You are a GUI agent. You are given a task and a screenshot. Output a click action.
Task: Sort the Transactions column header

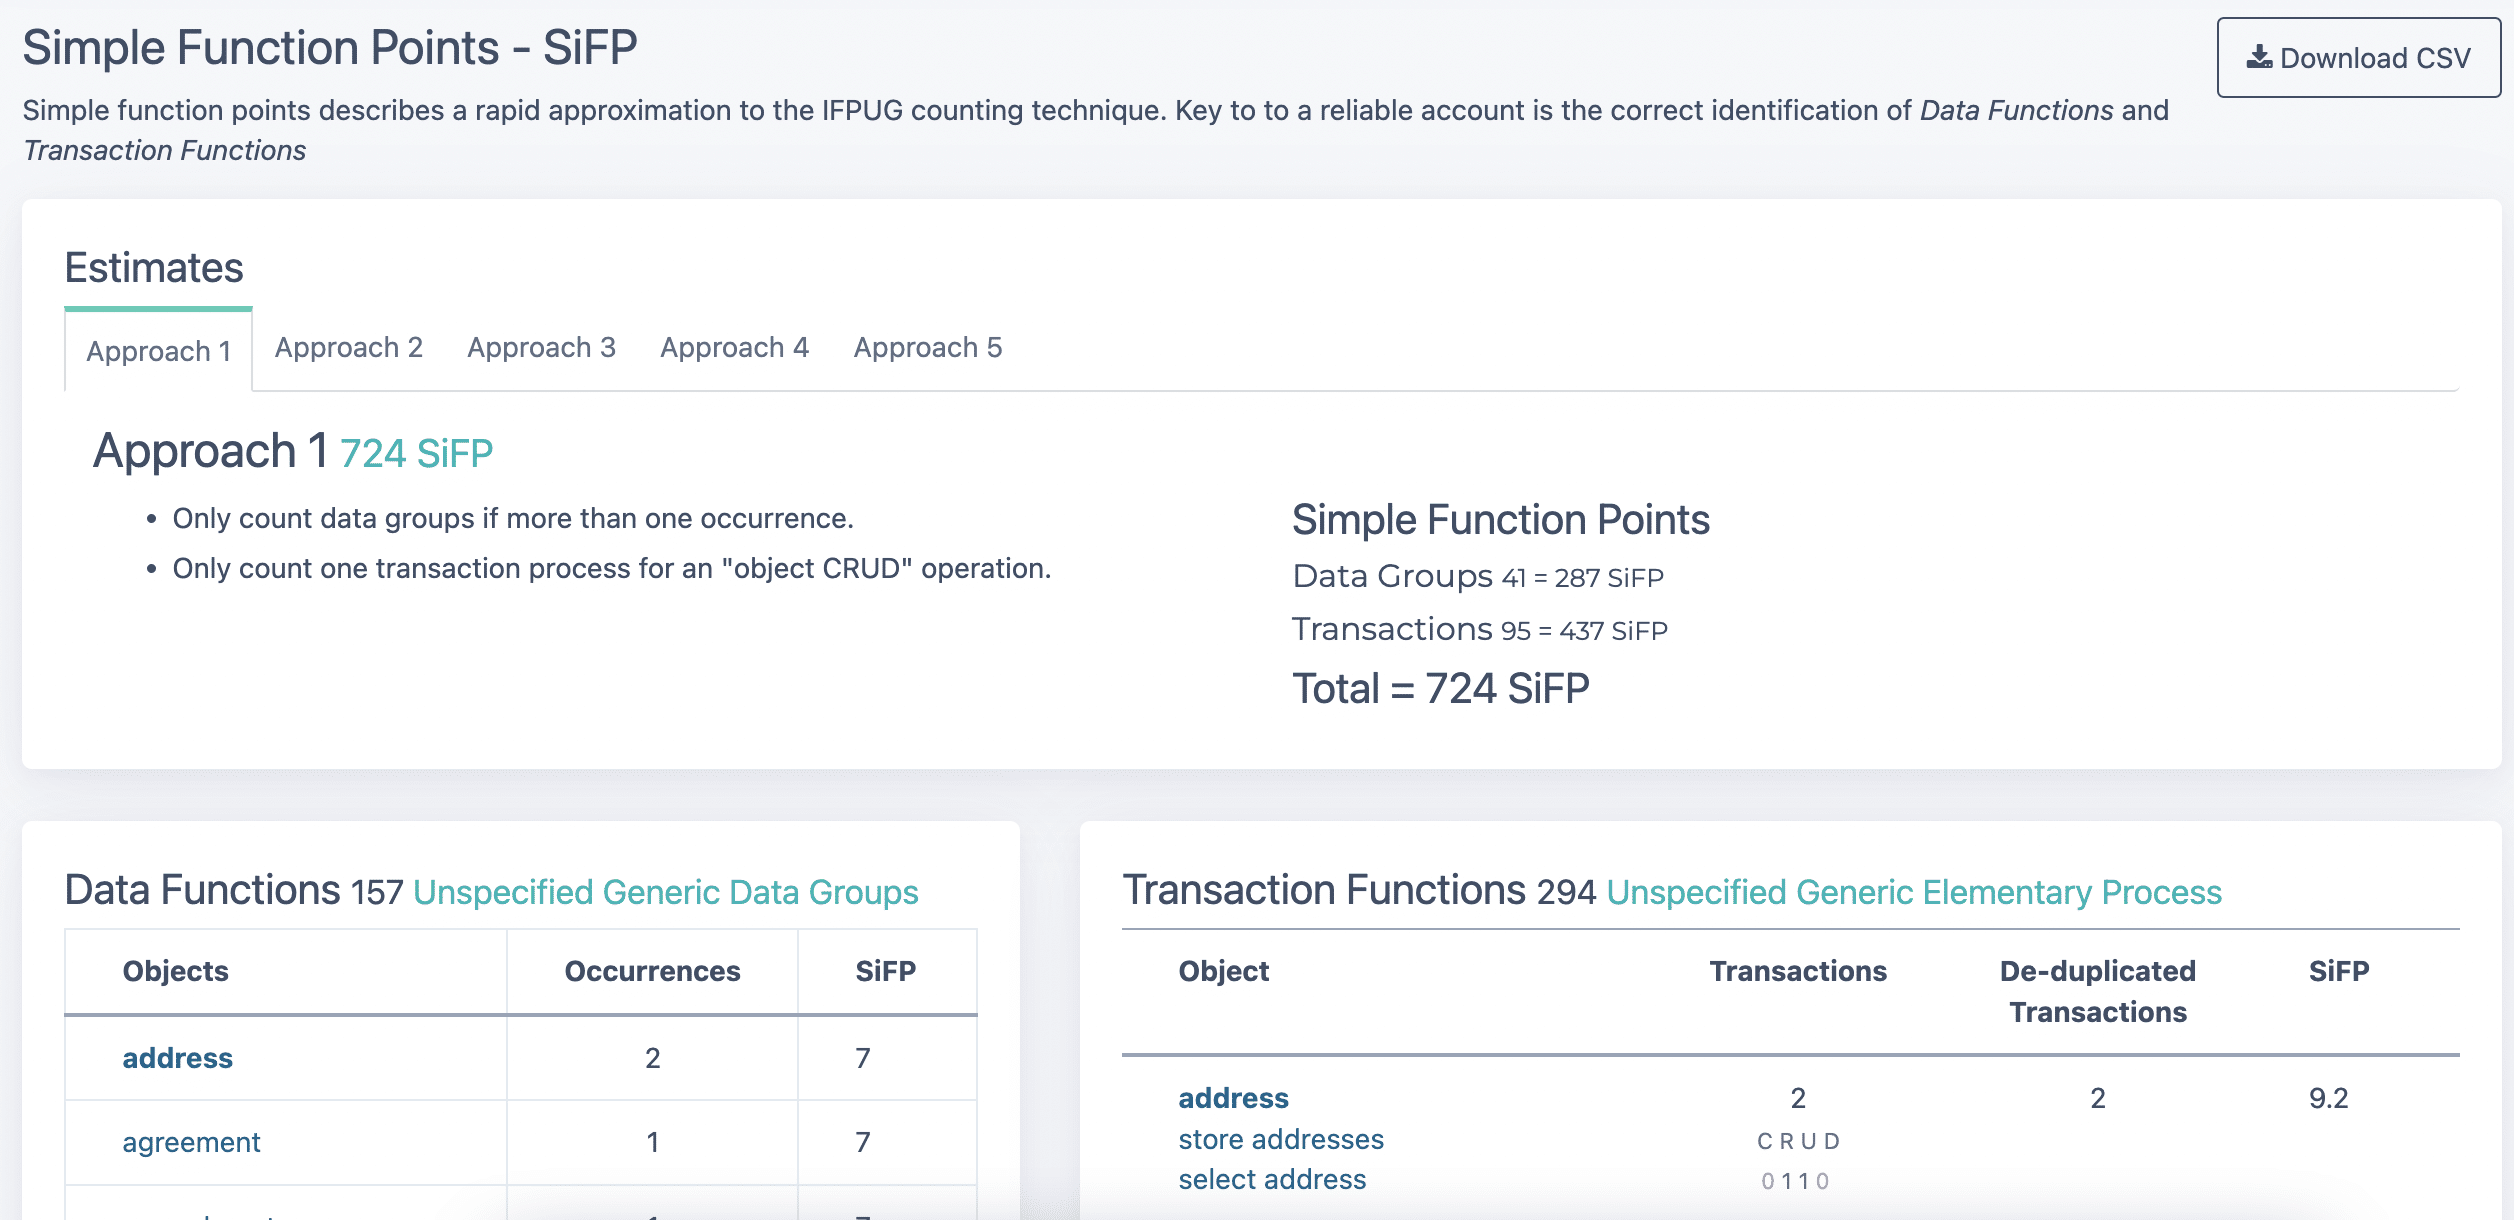coord(1797,971)
